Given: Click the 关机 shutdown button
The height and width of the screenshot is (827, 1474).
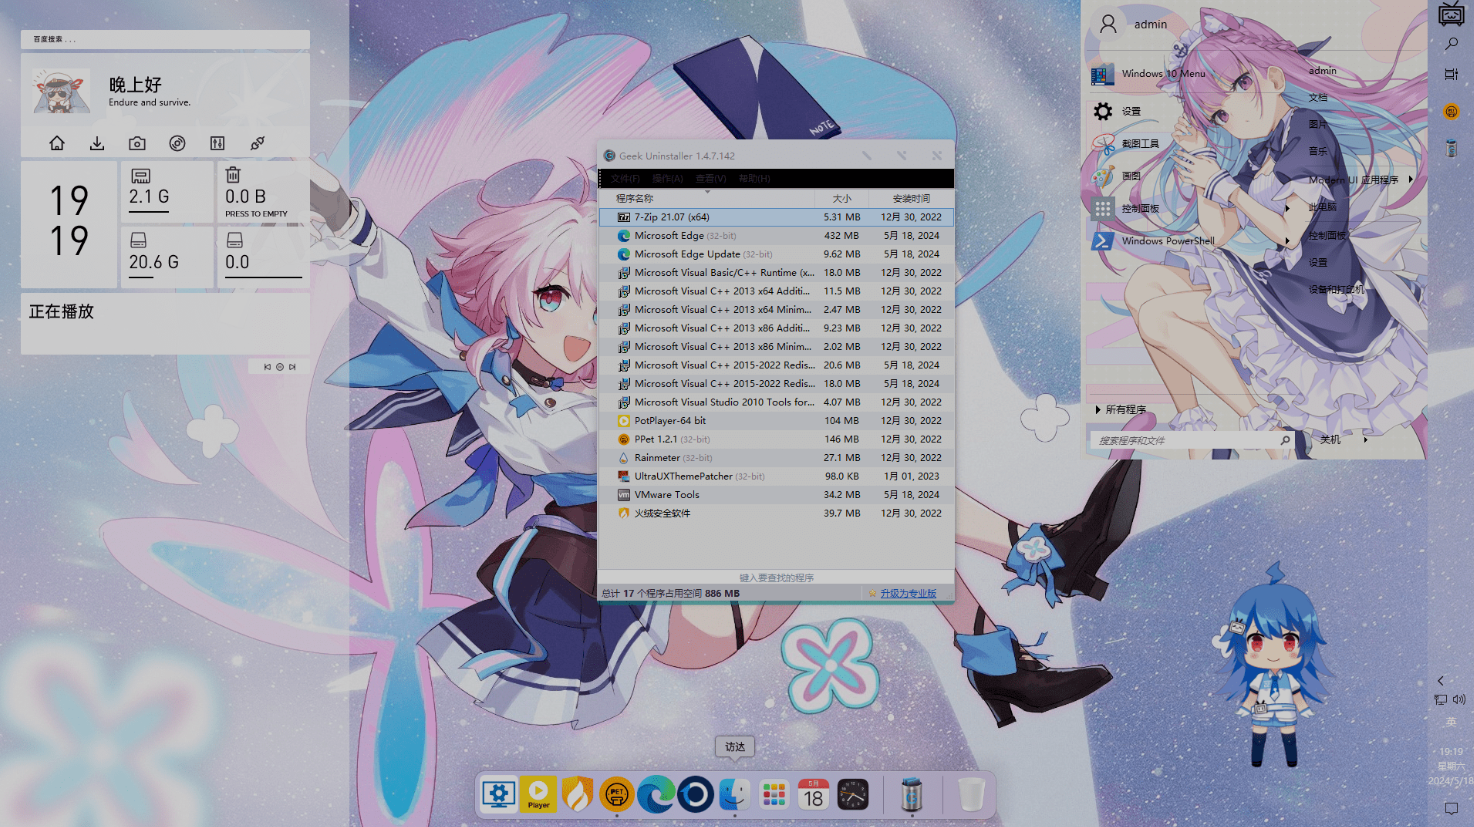Looking at the screenshot, I should (1330, 440).
